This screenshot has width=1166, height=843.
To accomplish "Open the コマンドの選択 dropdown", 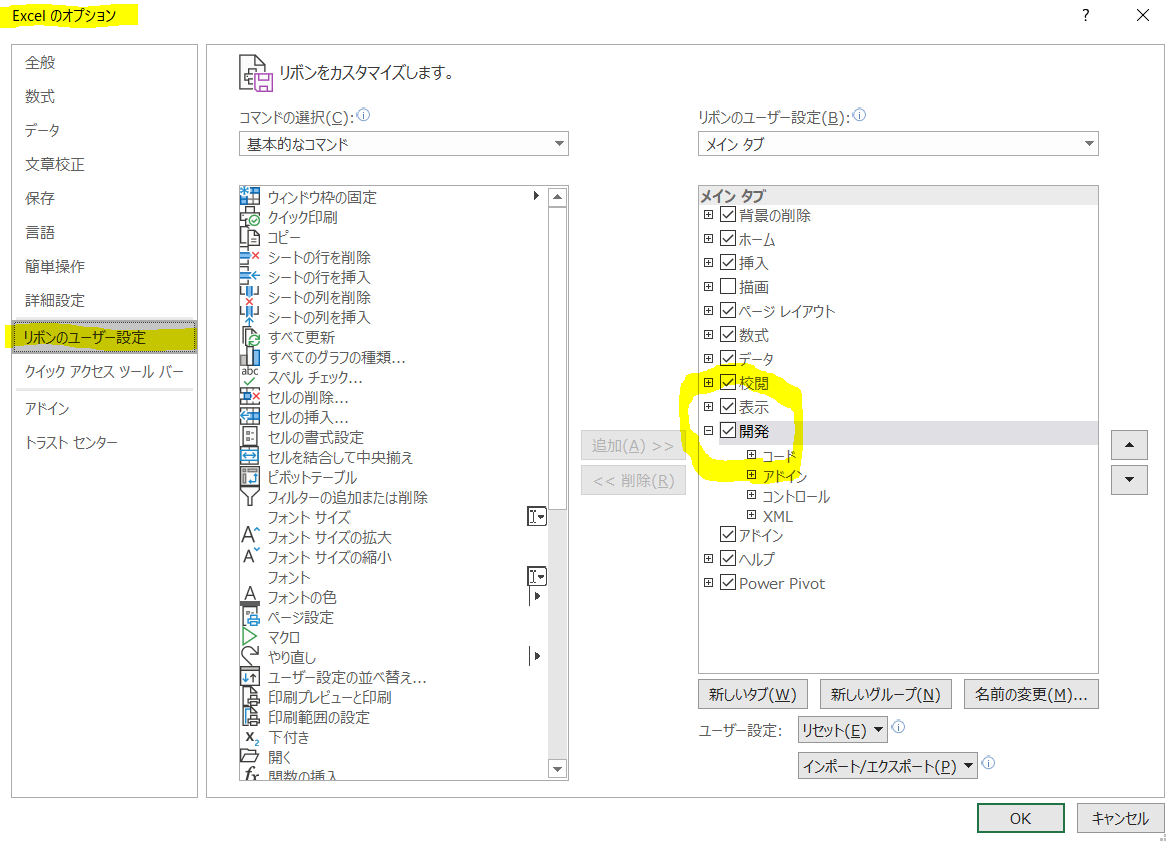I will point(404,143).
